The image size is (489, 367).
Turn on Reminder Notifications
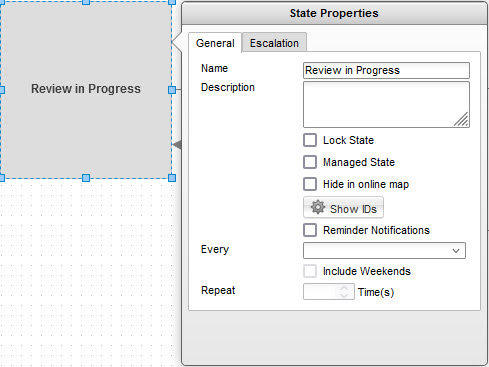(310, 230)
